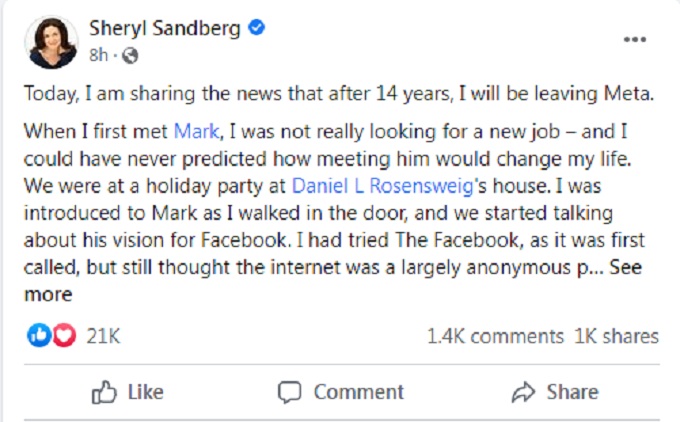Image resolution: width=680 pixels, height=422 pixels.
Task: Like the post using the Like label
Action: tap(146, 392)
